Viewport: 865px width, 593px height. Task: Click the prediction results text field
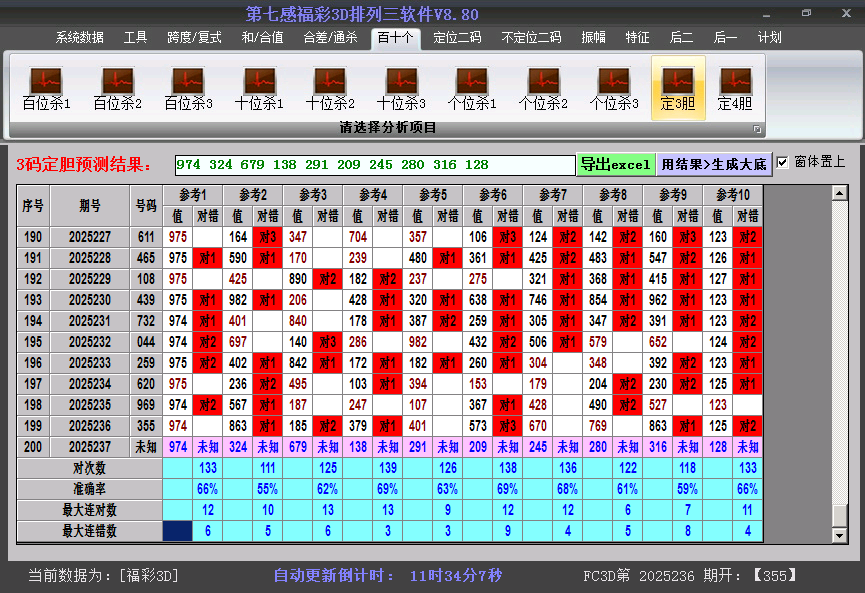(374, 165)
